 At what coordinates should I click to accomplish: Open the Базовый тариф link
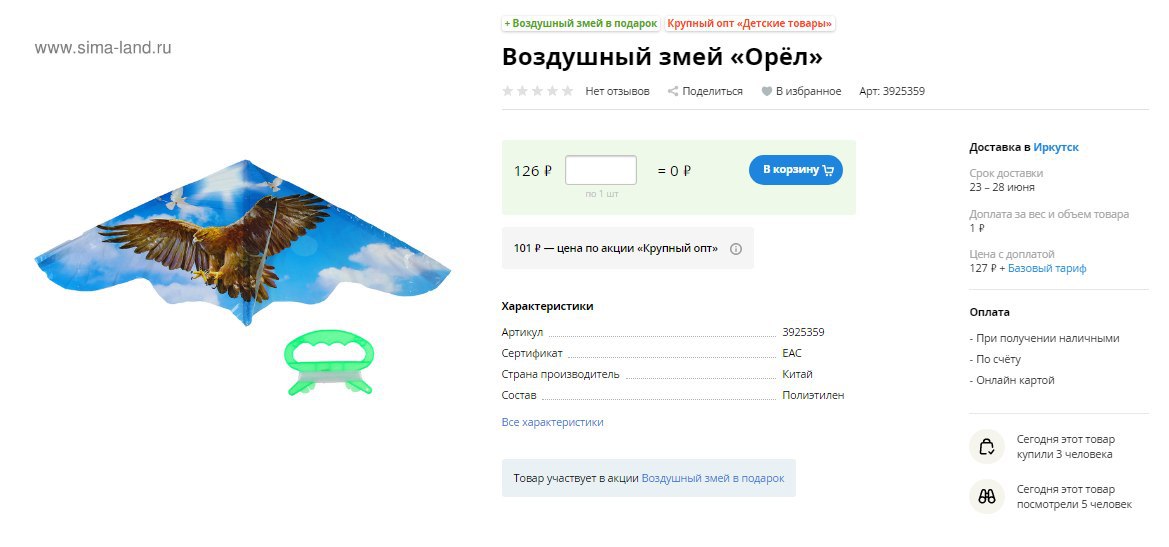pos(1047,268)
